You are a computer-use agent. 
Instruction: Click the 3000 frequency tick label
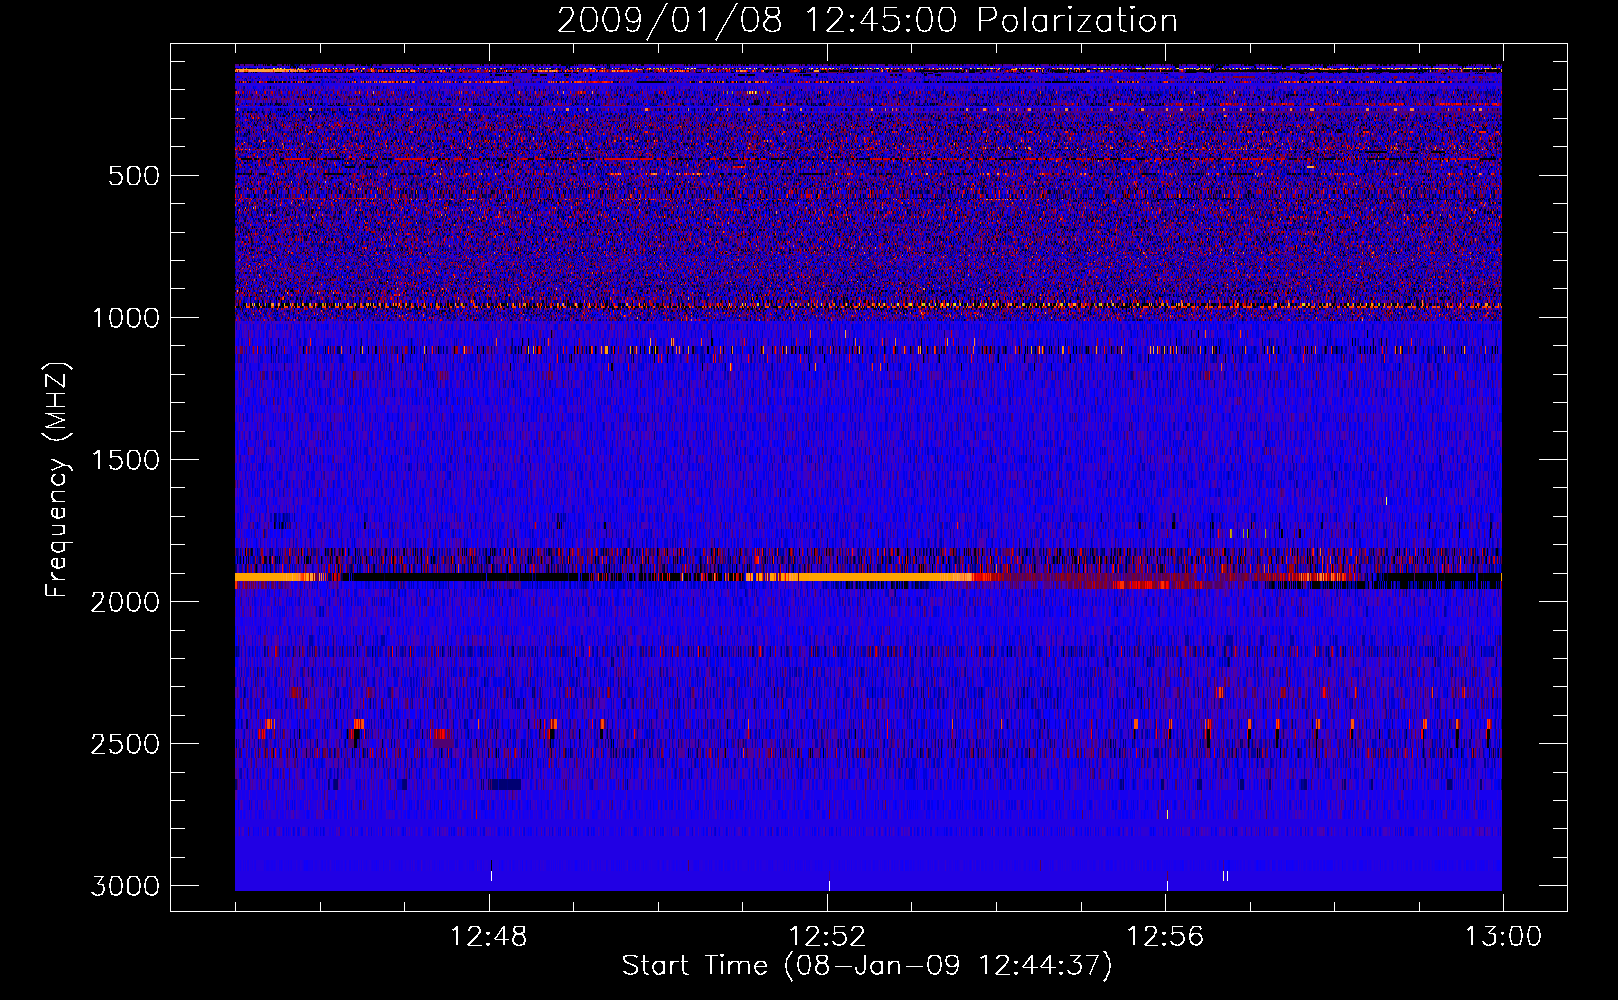click(126, 886)
